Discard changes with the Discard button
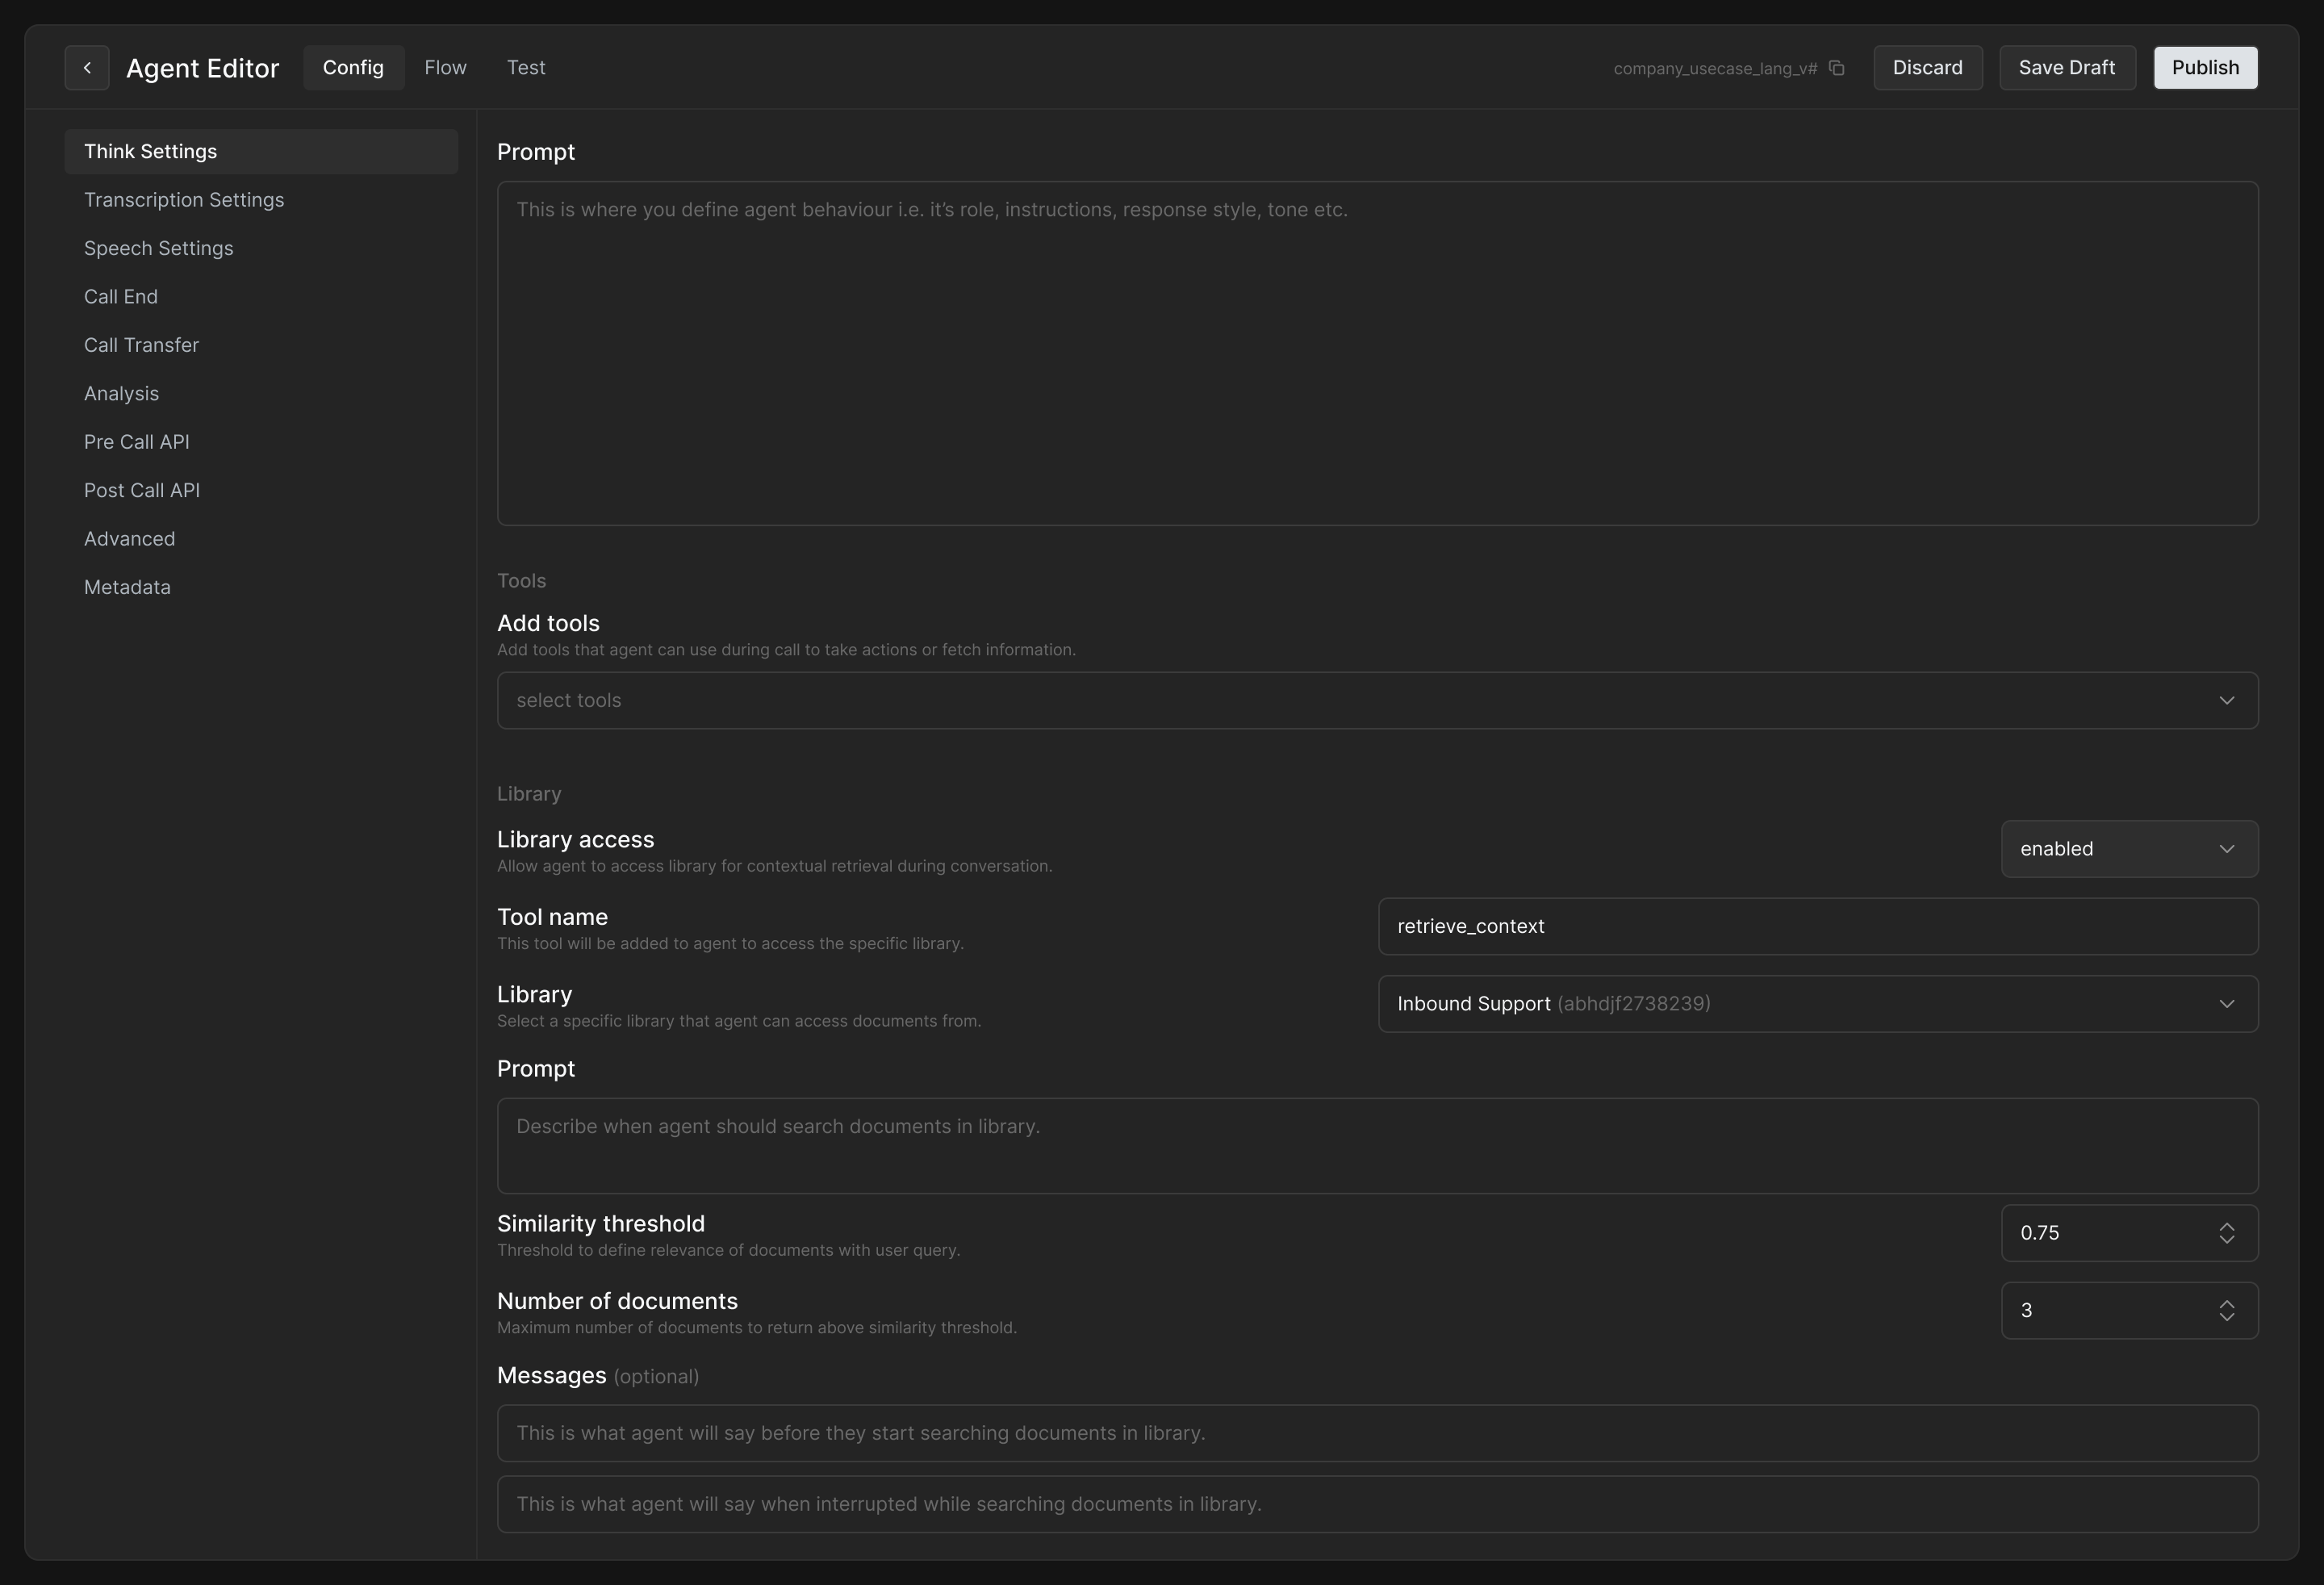This screenshot has height=1585, width=2324. tap(1927, 68)
